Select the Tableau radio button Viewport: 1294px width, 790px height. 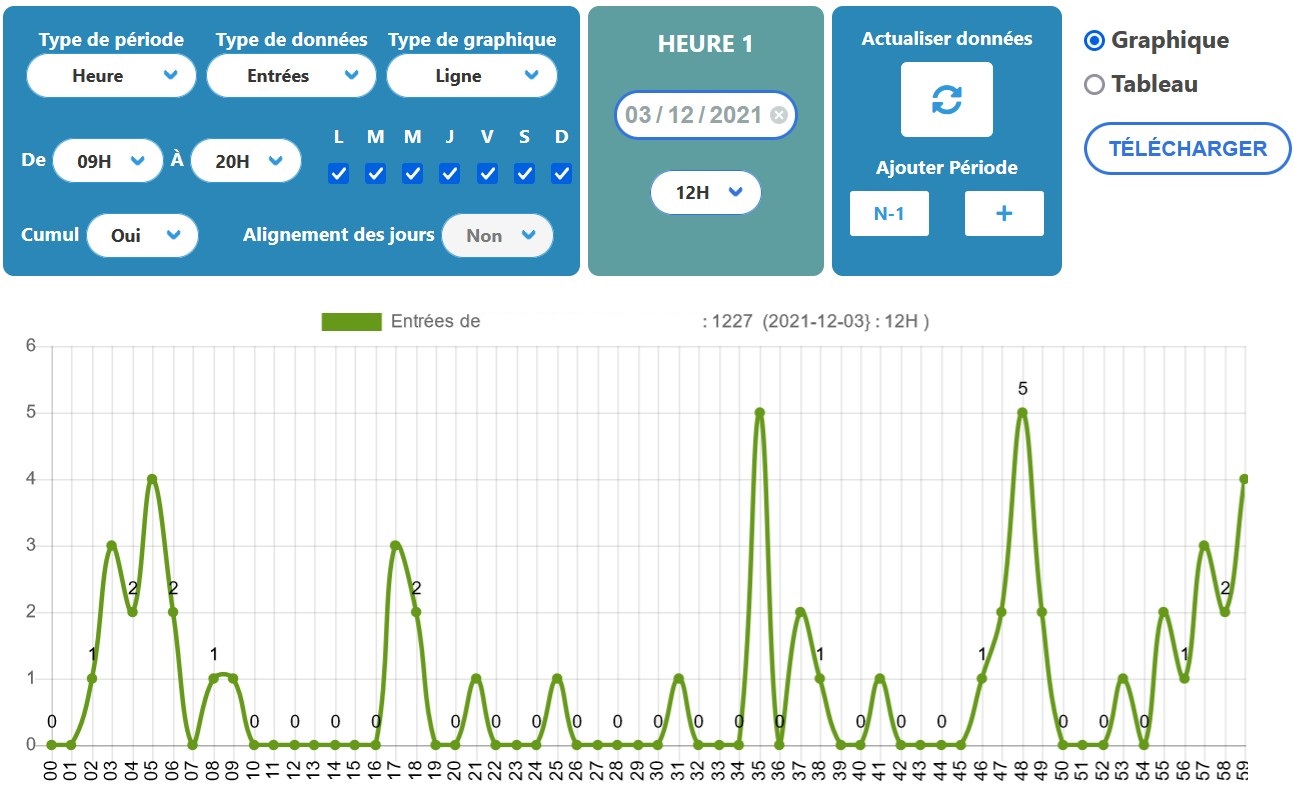[1095, 85]
